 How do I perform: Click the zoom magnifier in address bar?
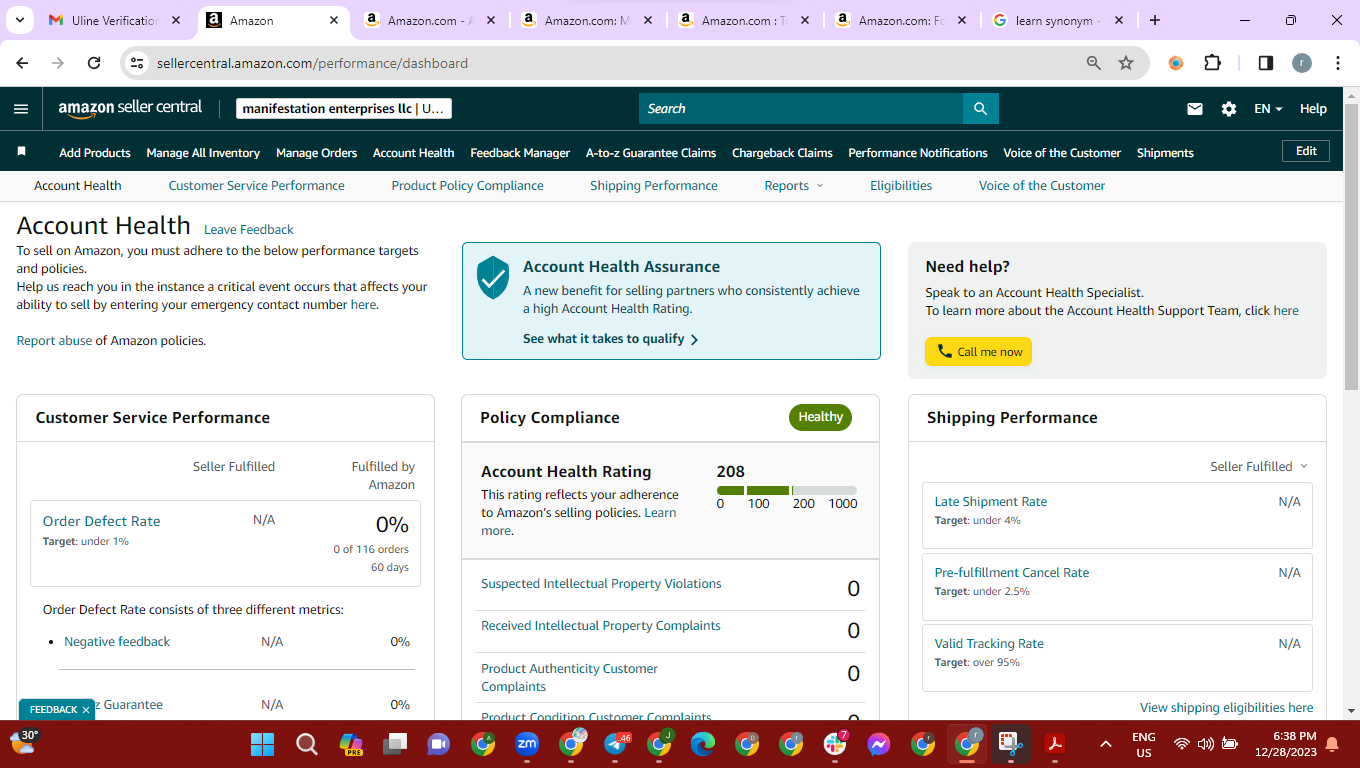click(x=1094, y=63)
